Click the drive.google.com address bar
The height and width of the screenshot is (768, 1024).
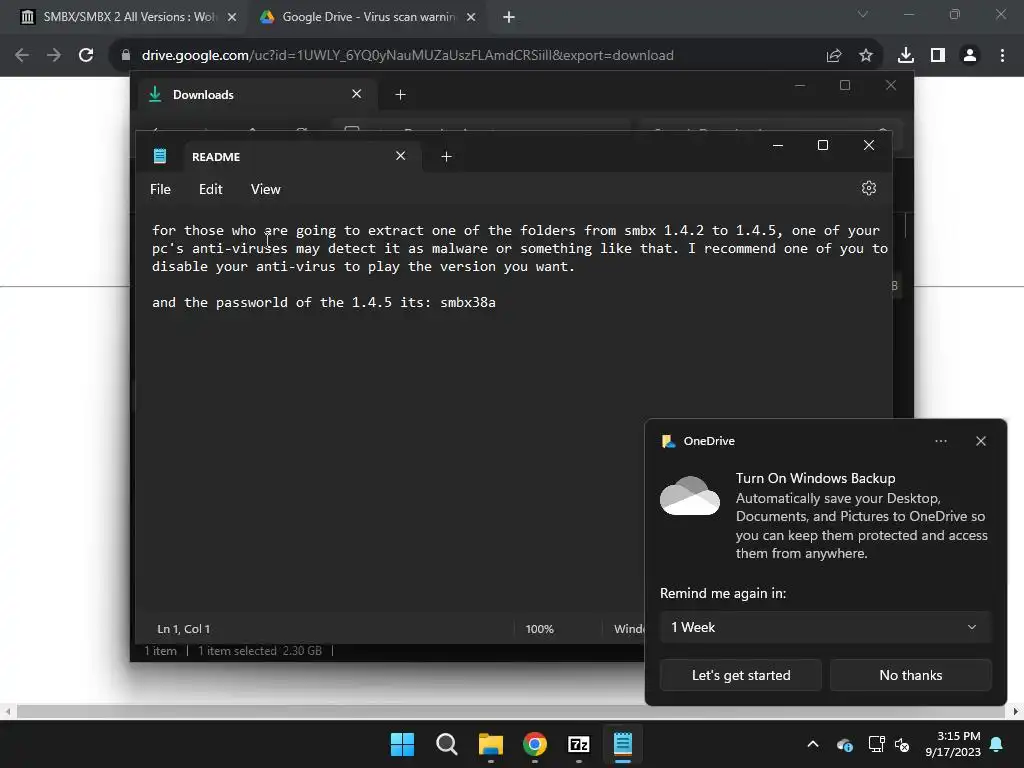[408, 56]
